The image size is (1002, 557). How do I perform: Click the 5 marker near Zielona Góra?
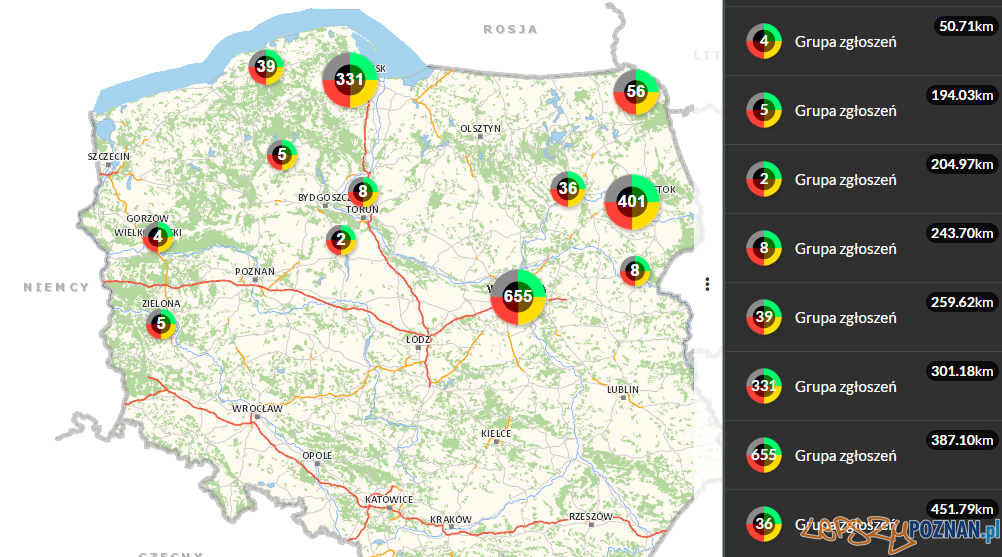point(161,324)
